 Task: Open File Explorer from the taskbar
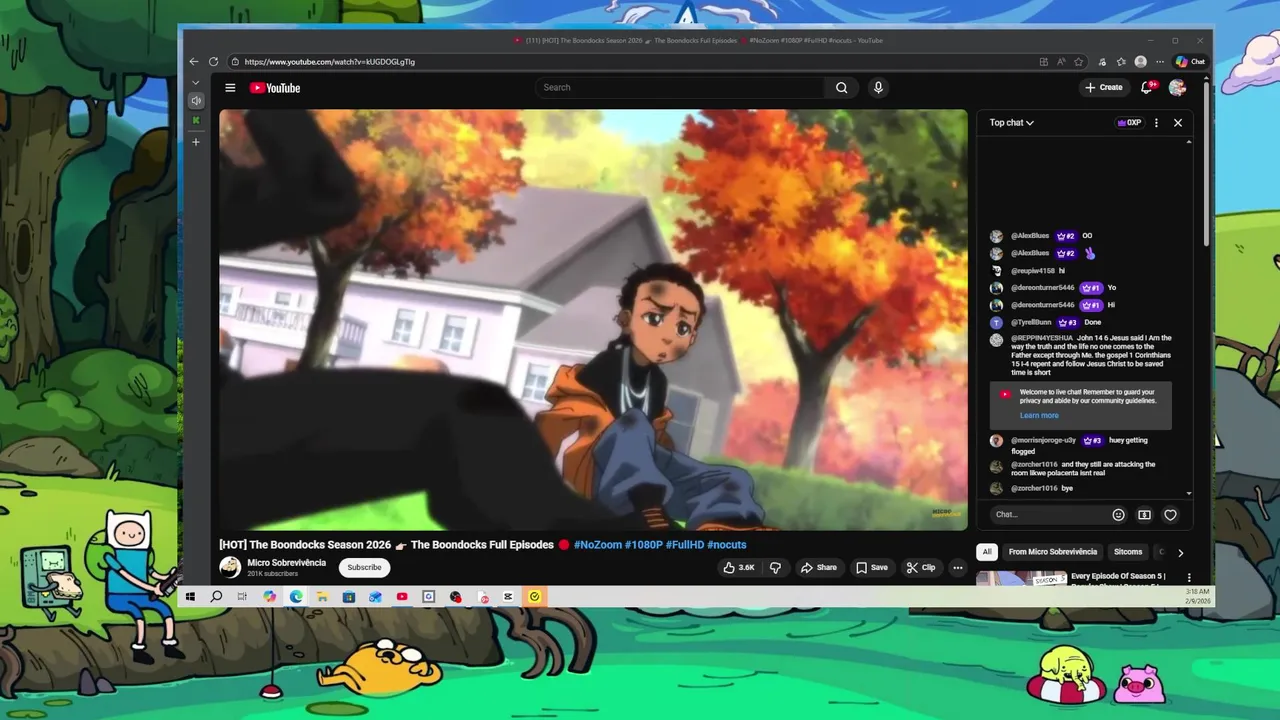(322, 597)
